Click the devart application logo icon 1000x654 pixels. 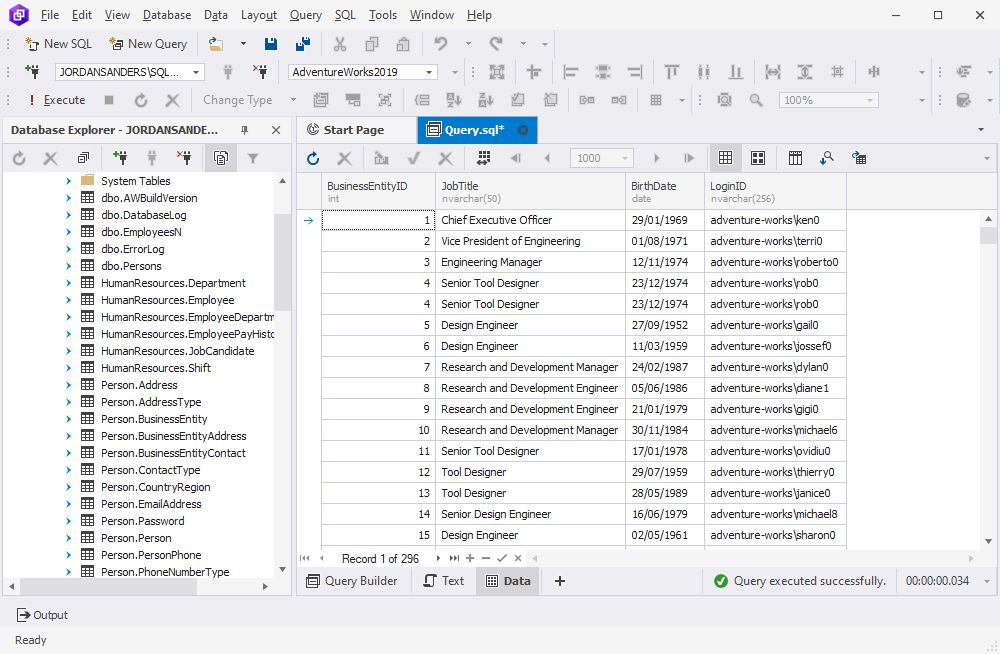tap(18, 15)
